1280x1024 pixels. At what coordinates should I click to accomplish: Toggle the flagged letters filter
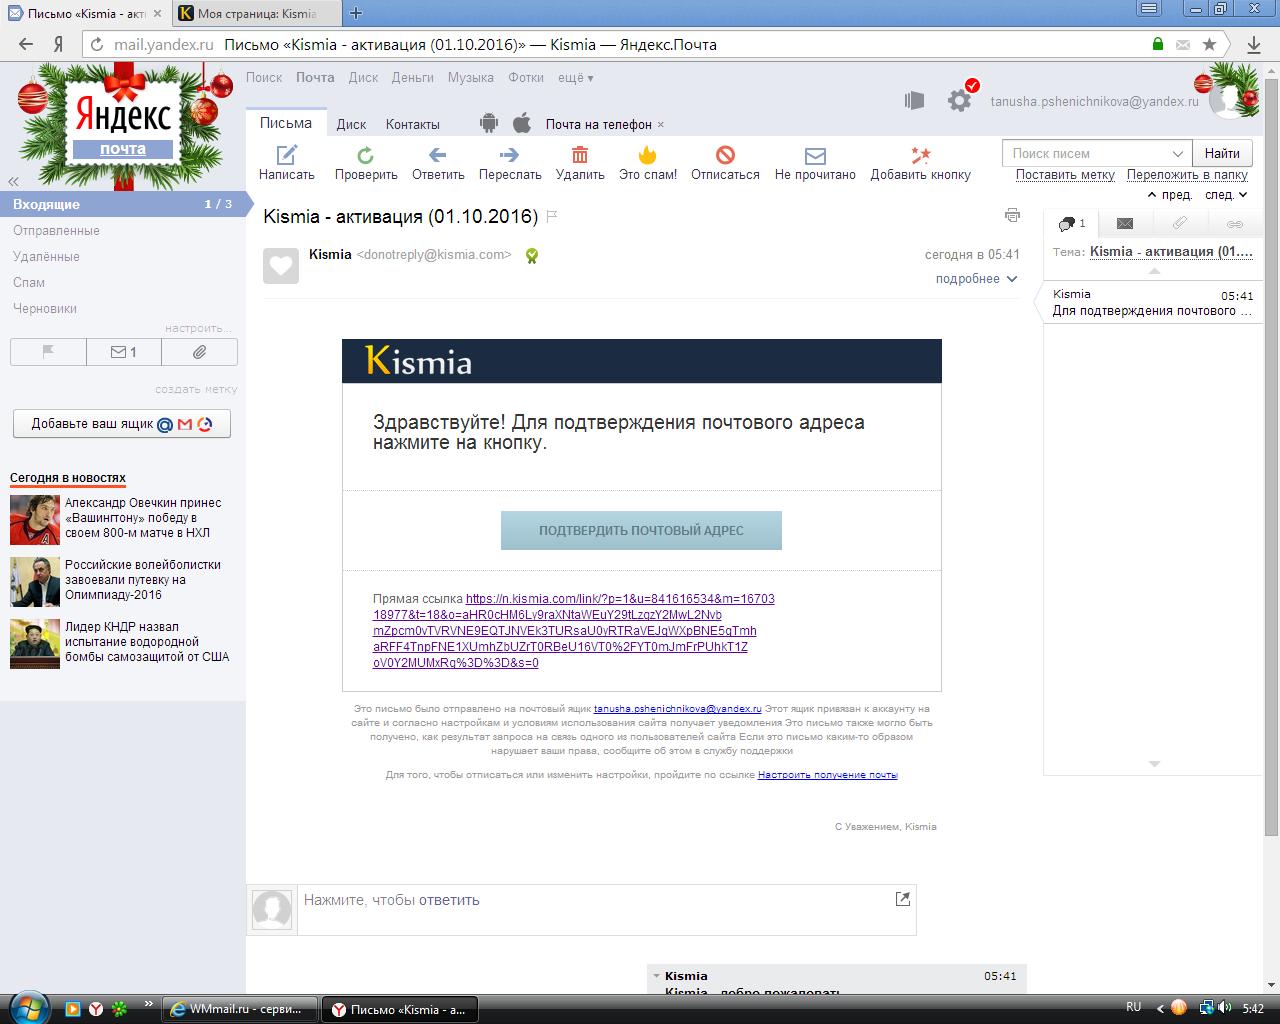[48, 352]
